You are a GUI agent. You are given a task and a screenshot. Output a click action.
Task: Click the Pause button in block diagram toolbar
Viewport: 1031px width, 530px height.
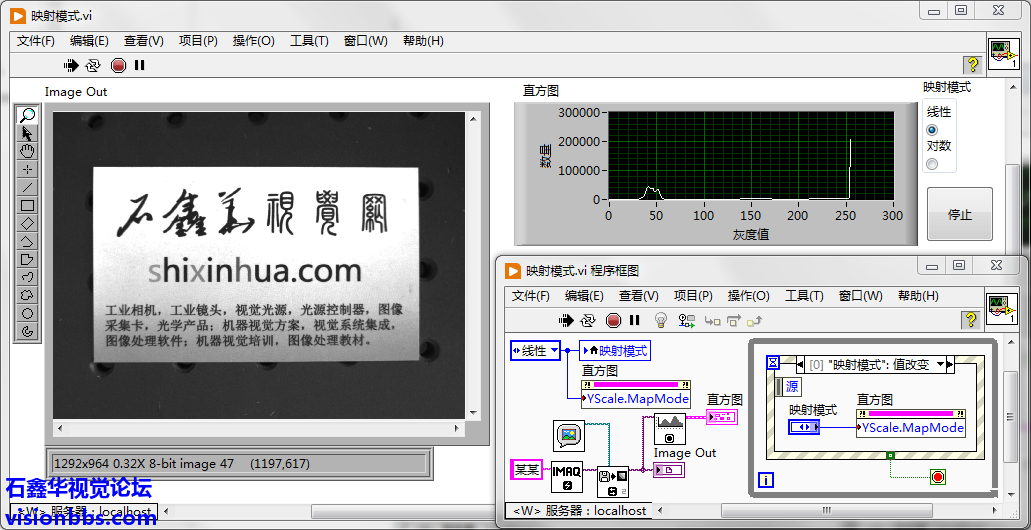coord(634,320)
